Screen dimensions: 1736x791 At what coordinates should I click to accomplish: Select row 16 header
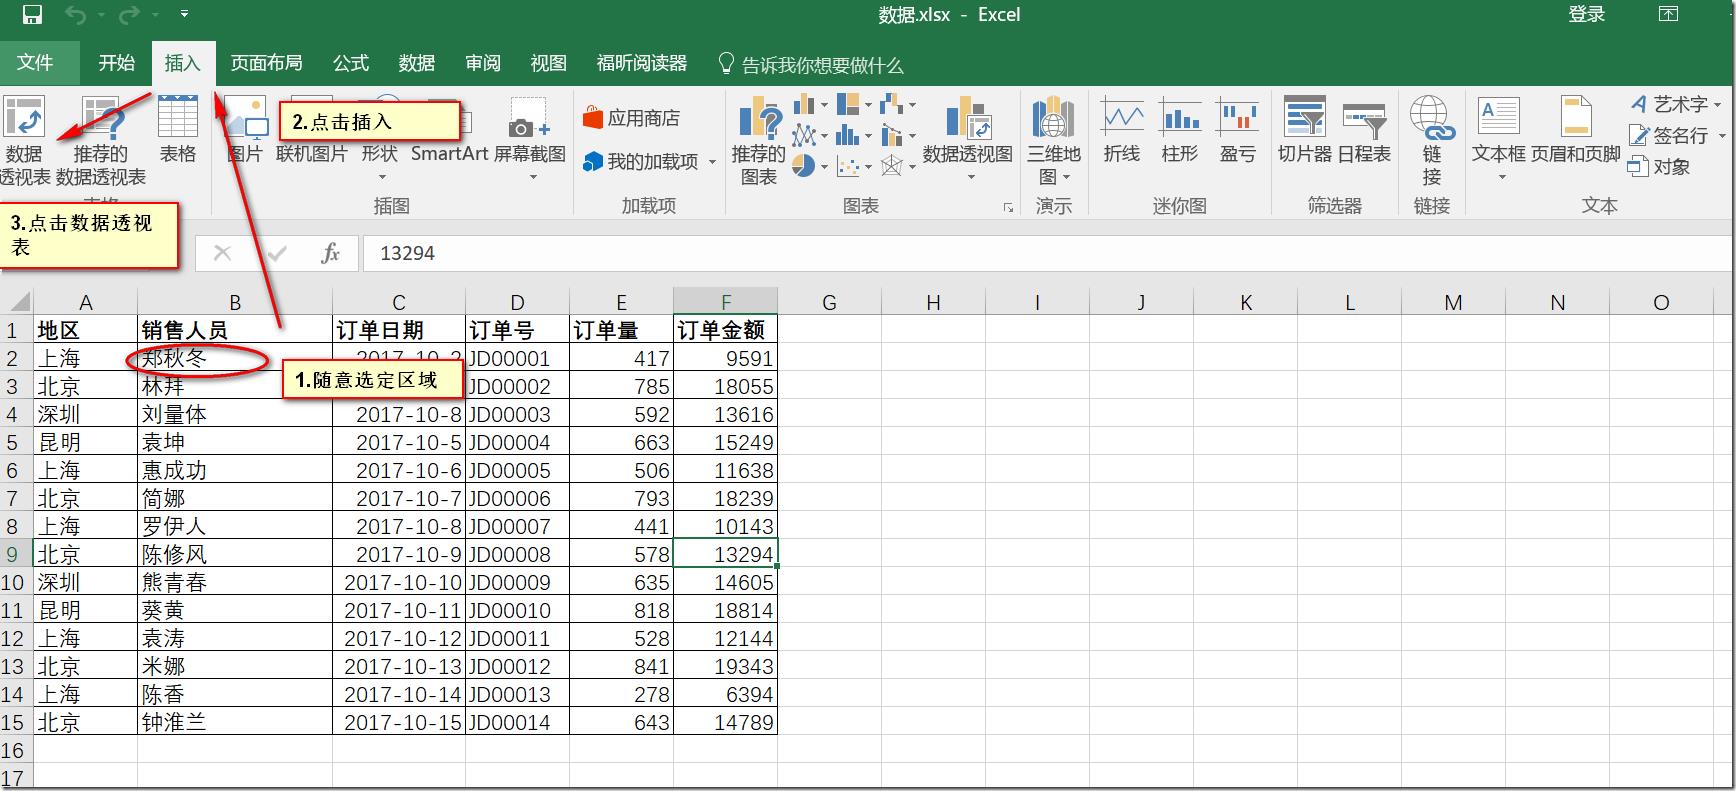click(x=15, y=750)
